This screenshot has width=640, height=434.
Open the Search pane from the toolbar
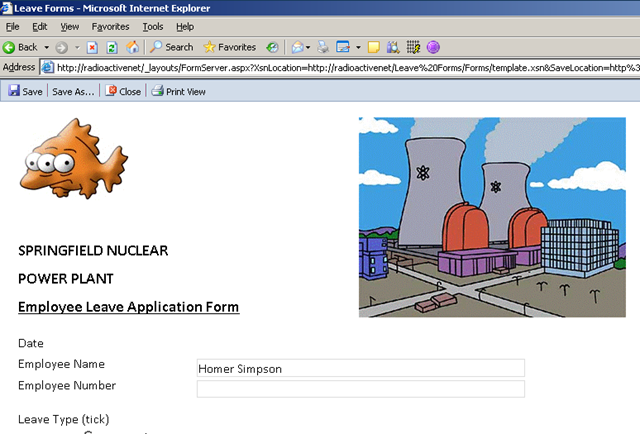(x=171, y=47)
